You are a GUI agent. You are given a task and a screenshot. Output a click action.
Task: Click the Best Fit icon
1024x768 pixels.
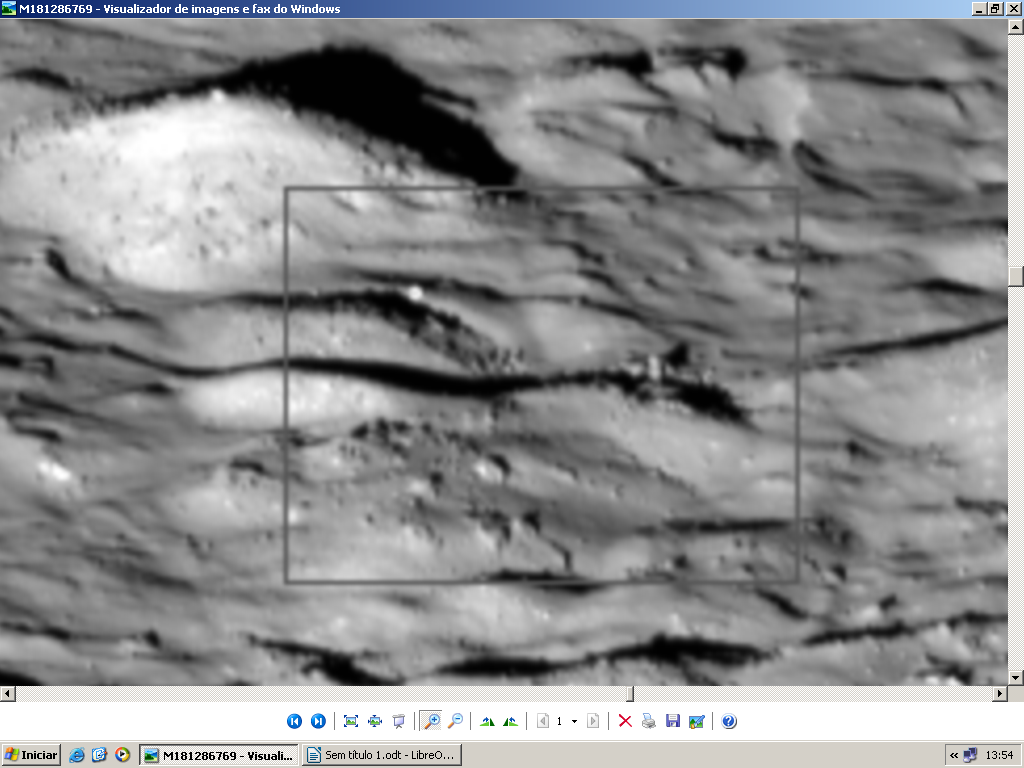click(x=351, y=721)
